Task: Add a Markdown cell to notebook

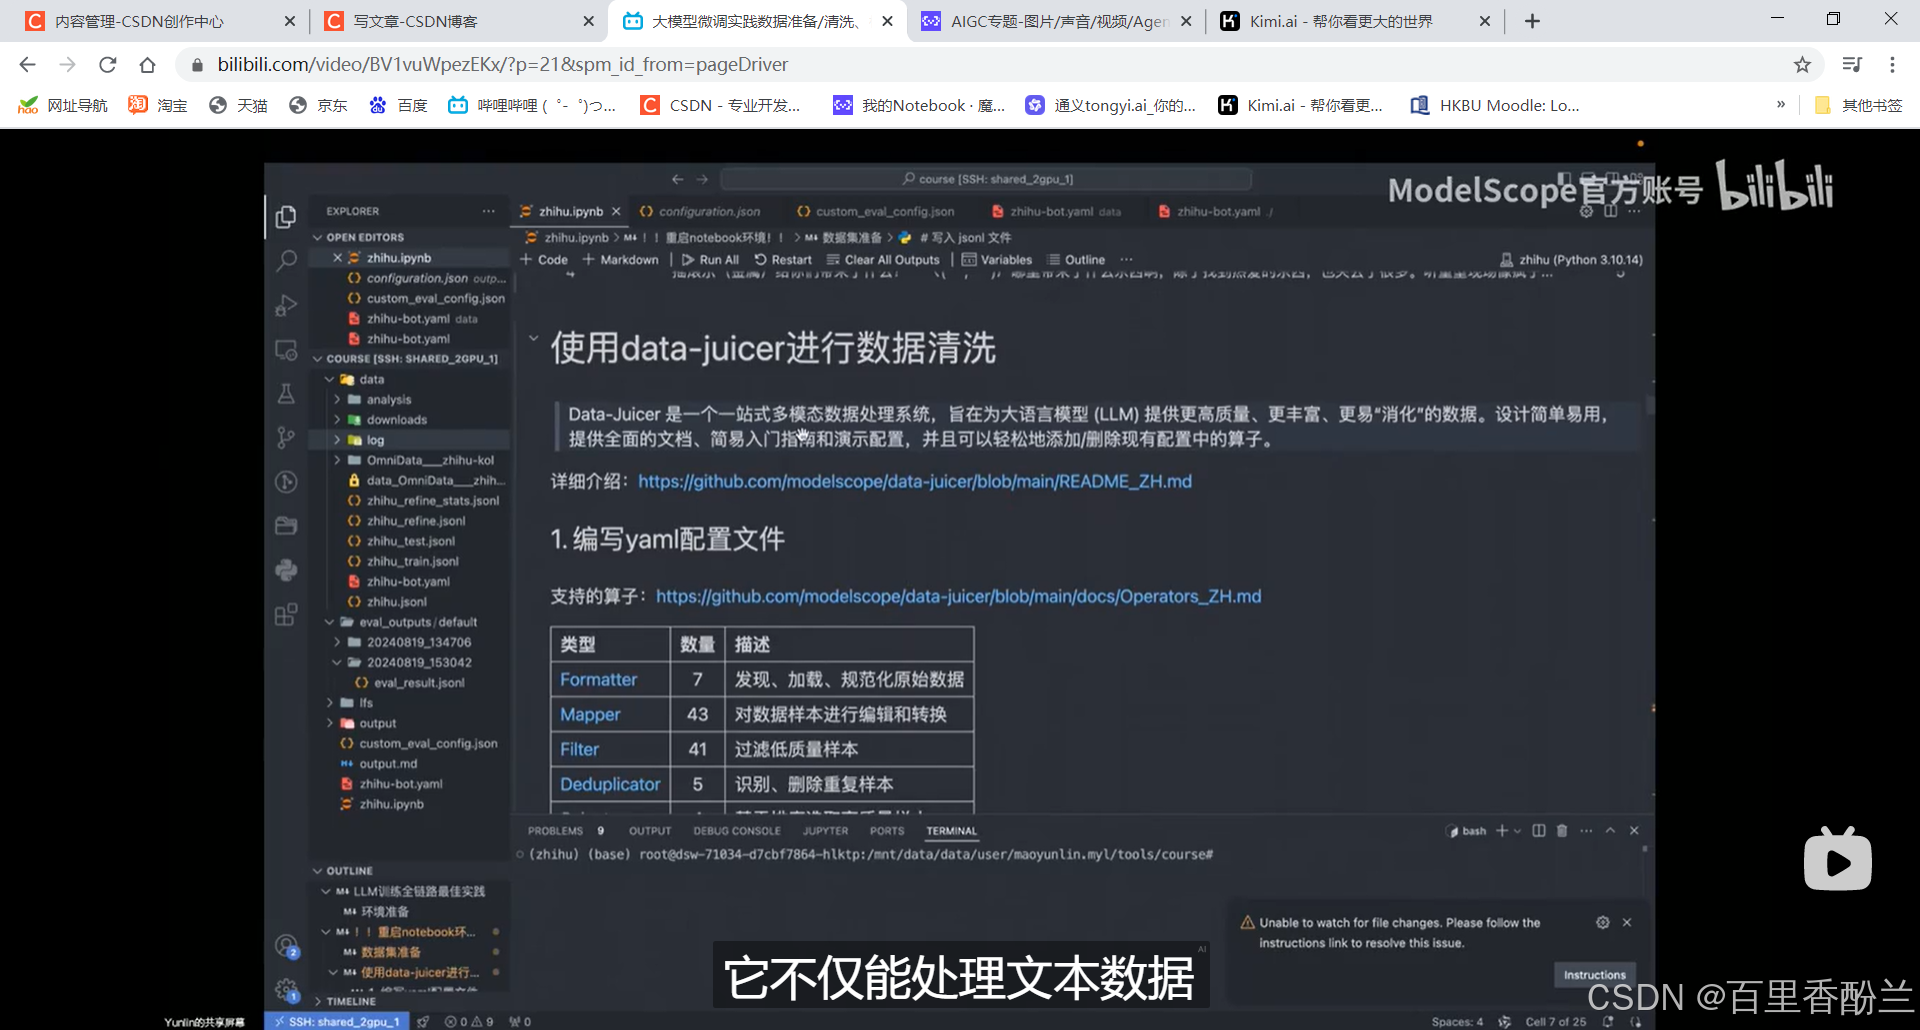Action: coord(620,259)
